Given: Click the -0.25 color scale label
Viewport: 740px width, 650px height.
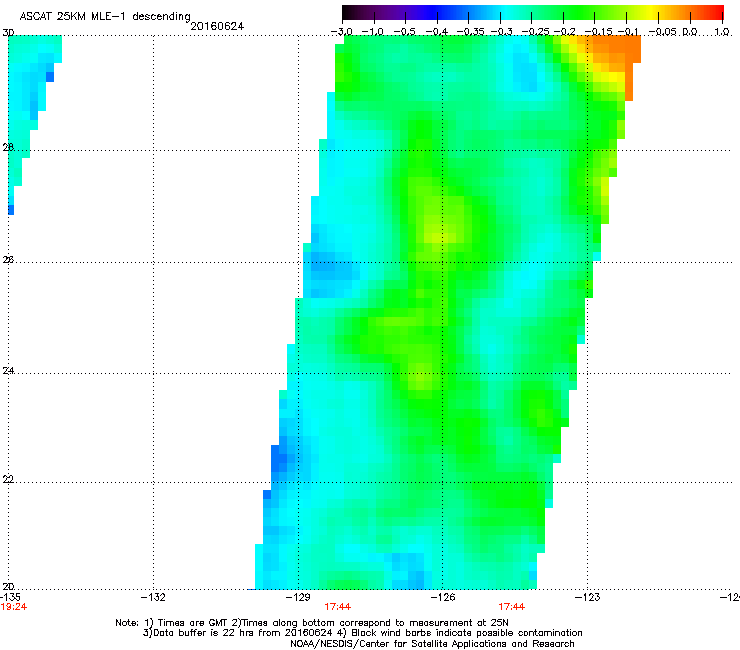Looking at the screenshot, I should point(535,32).
